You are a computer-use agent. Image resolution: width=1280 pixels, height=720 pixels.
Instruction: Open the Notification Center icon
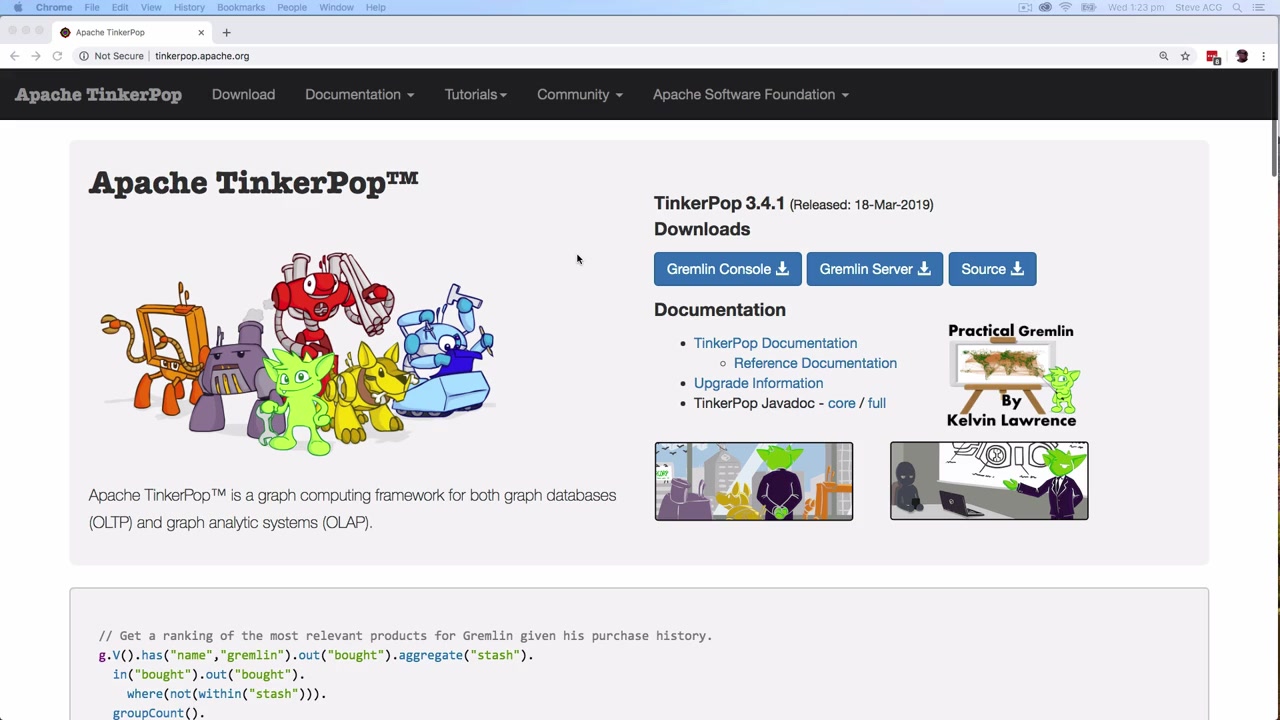coord(1259,7)
